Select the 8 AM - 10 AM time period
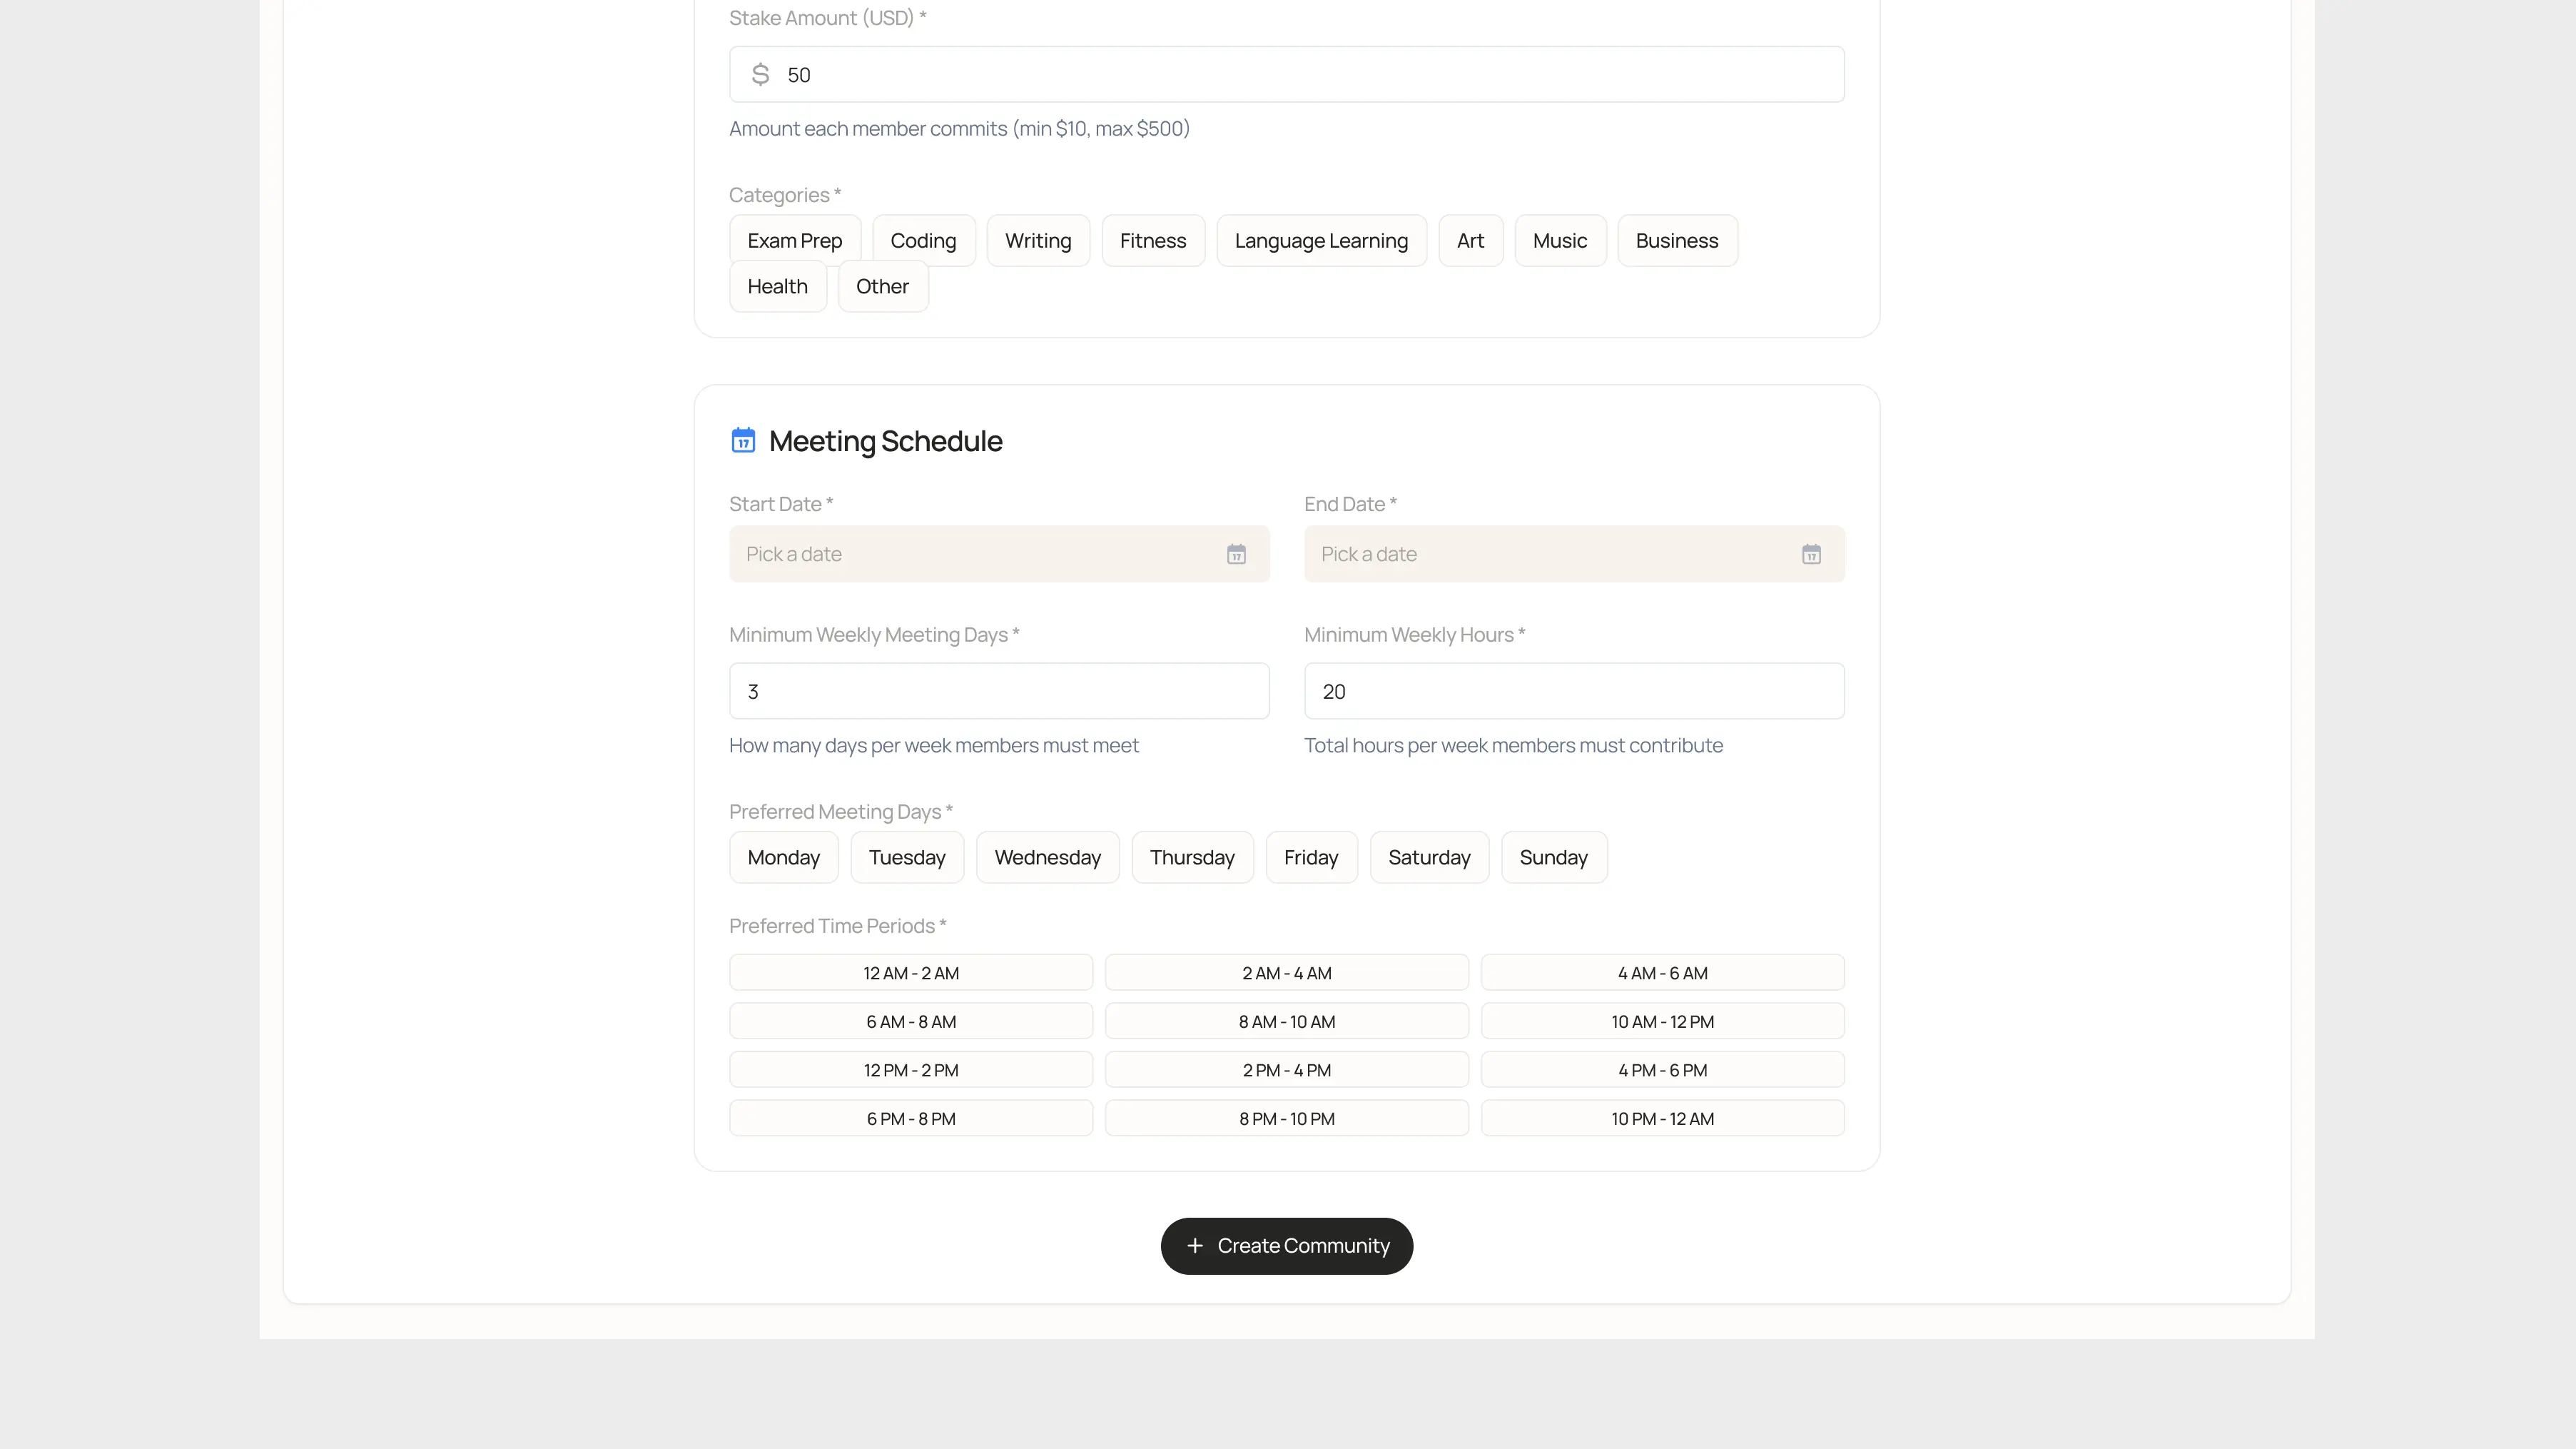 (x=1286, y=1022)
